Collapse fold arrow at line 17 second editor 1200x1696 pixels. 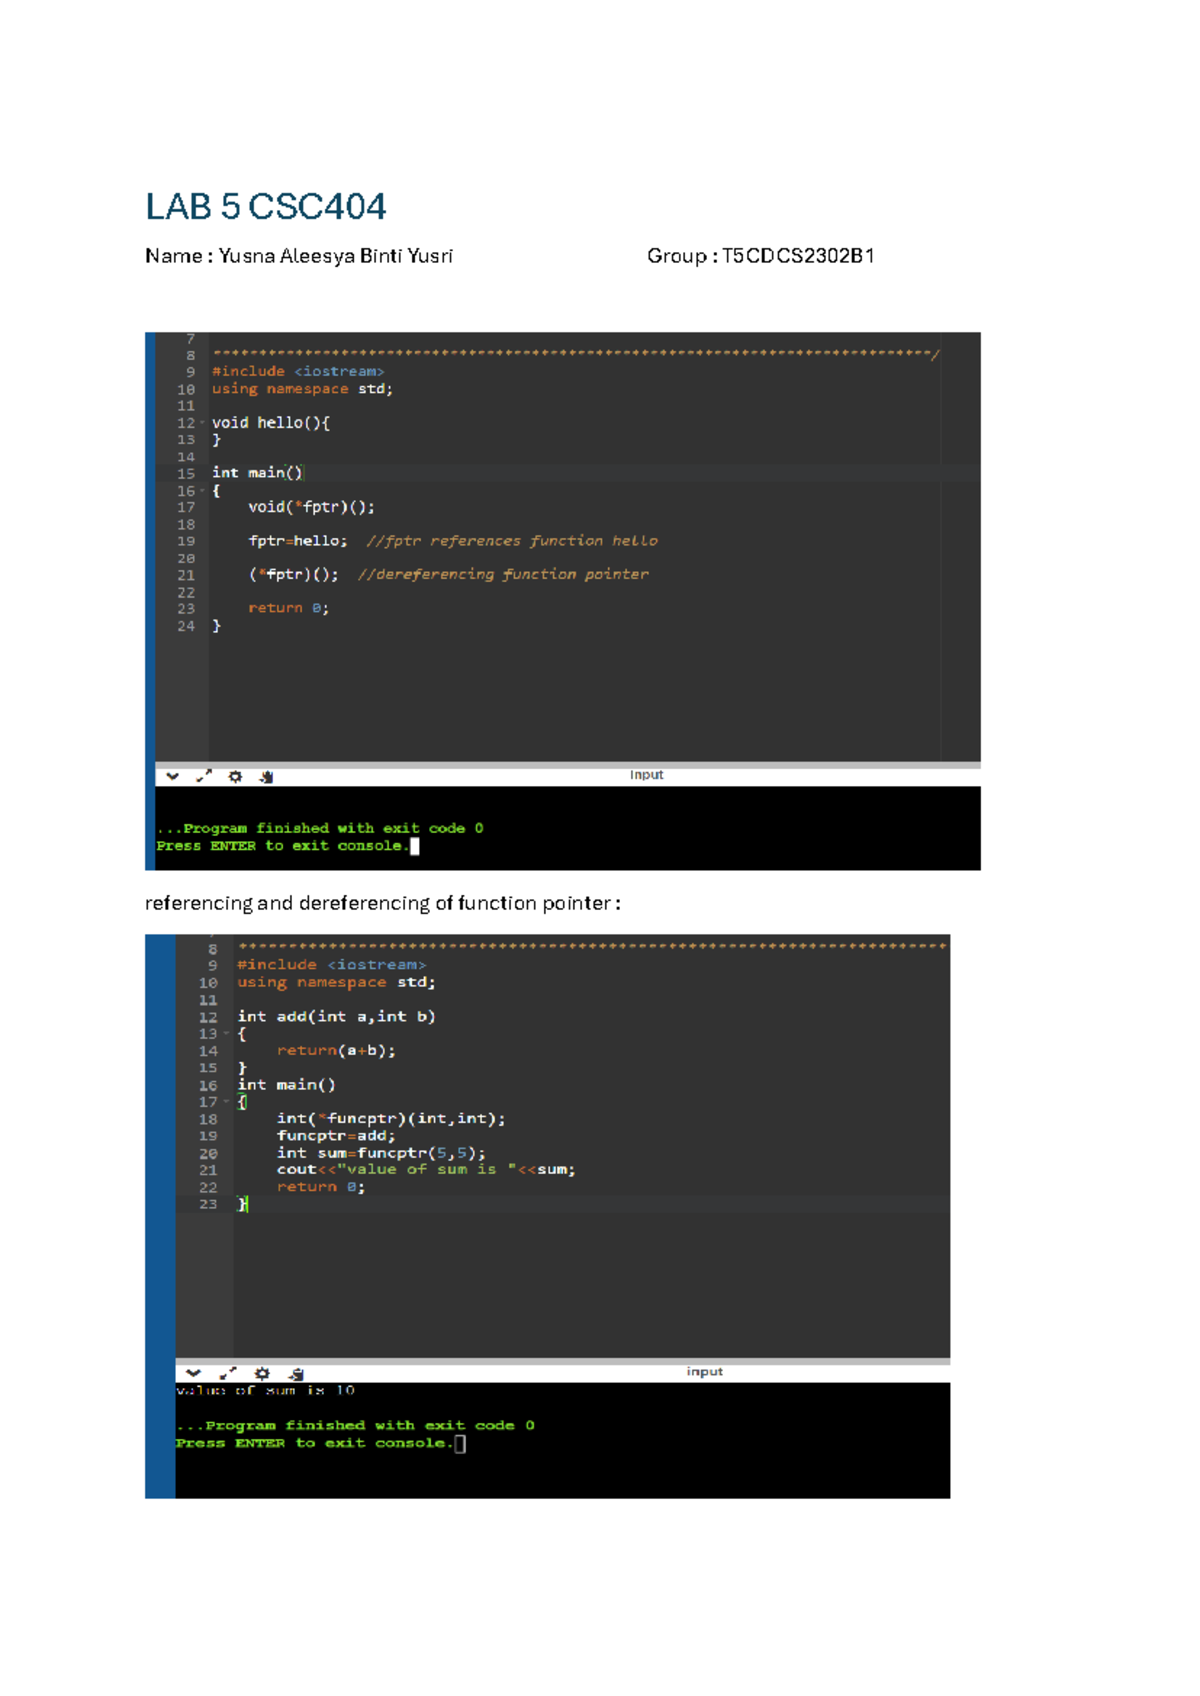click(x=226, y=1102)
